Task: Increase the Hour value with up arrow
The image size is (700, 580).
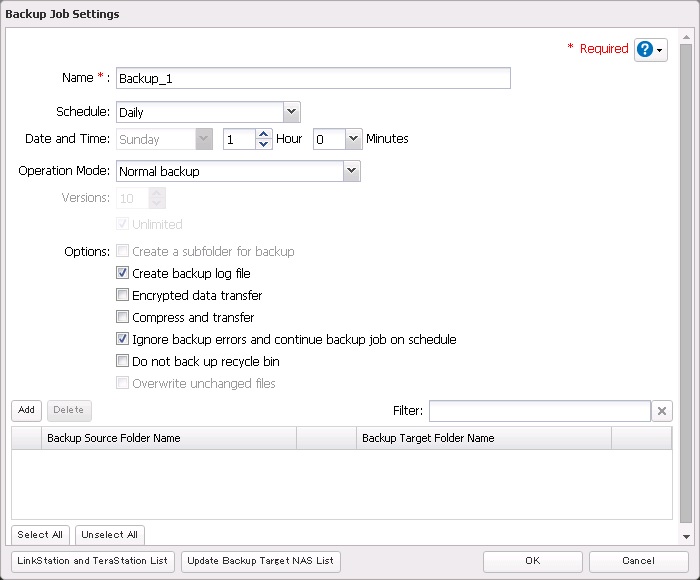Action: 263,134
